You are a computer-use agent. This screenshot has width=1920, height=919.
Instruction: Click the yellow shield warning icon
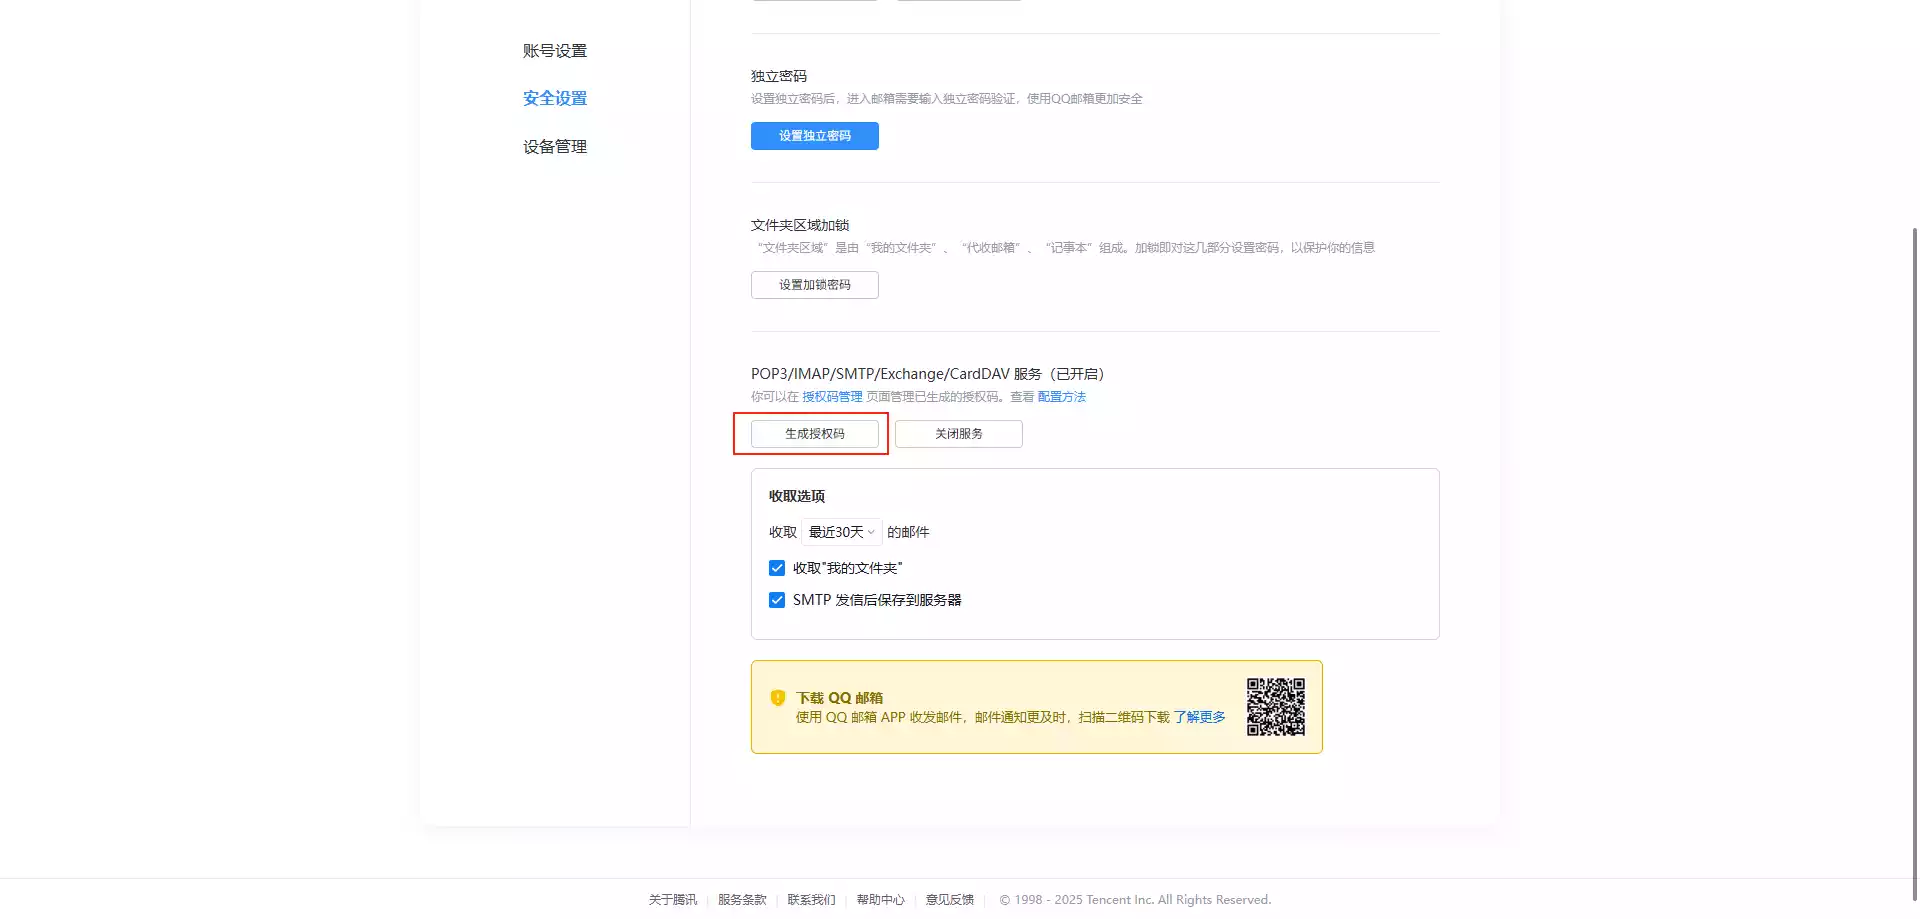[778, 698]
